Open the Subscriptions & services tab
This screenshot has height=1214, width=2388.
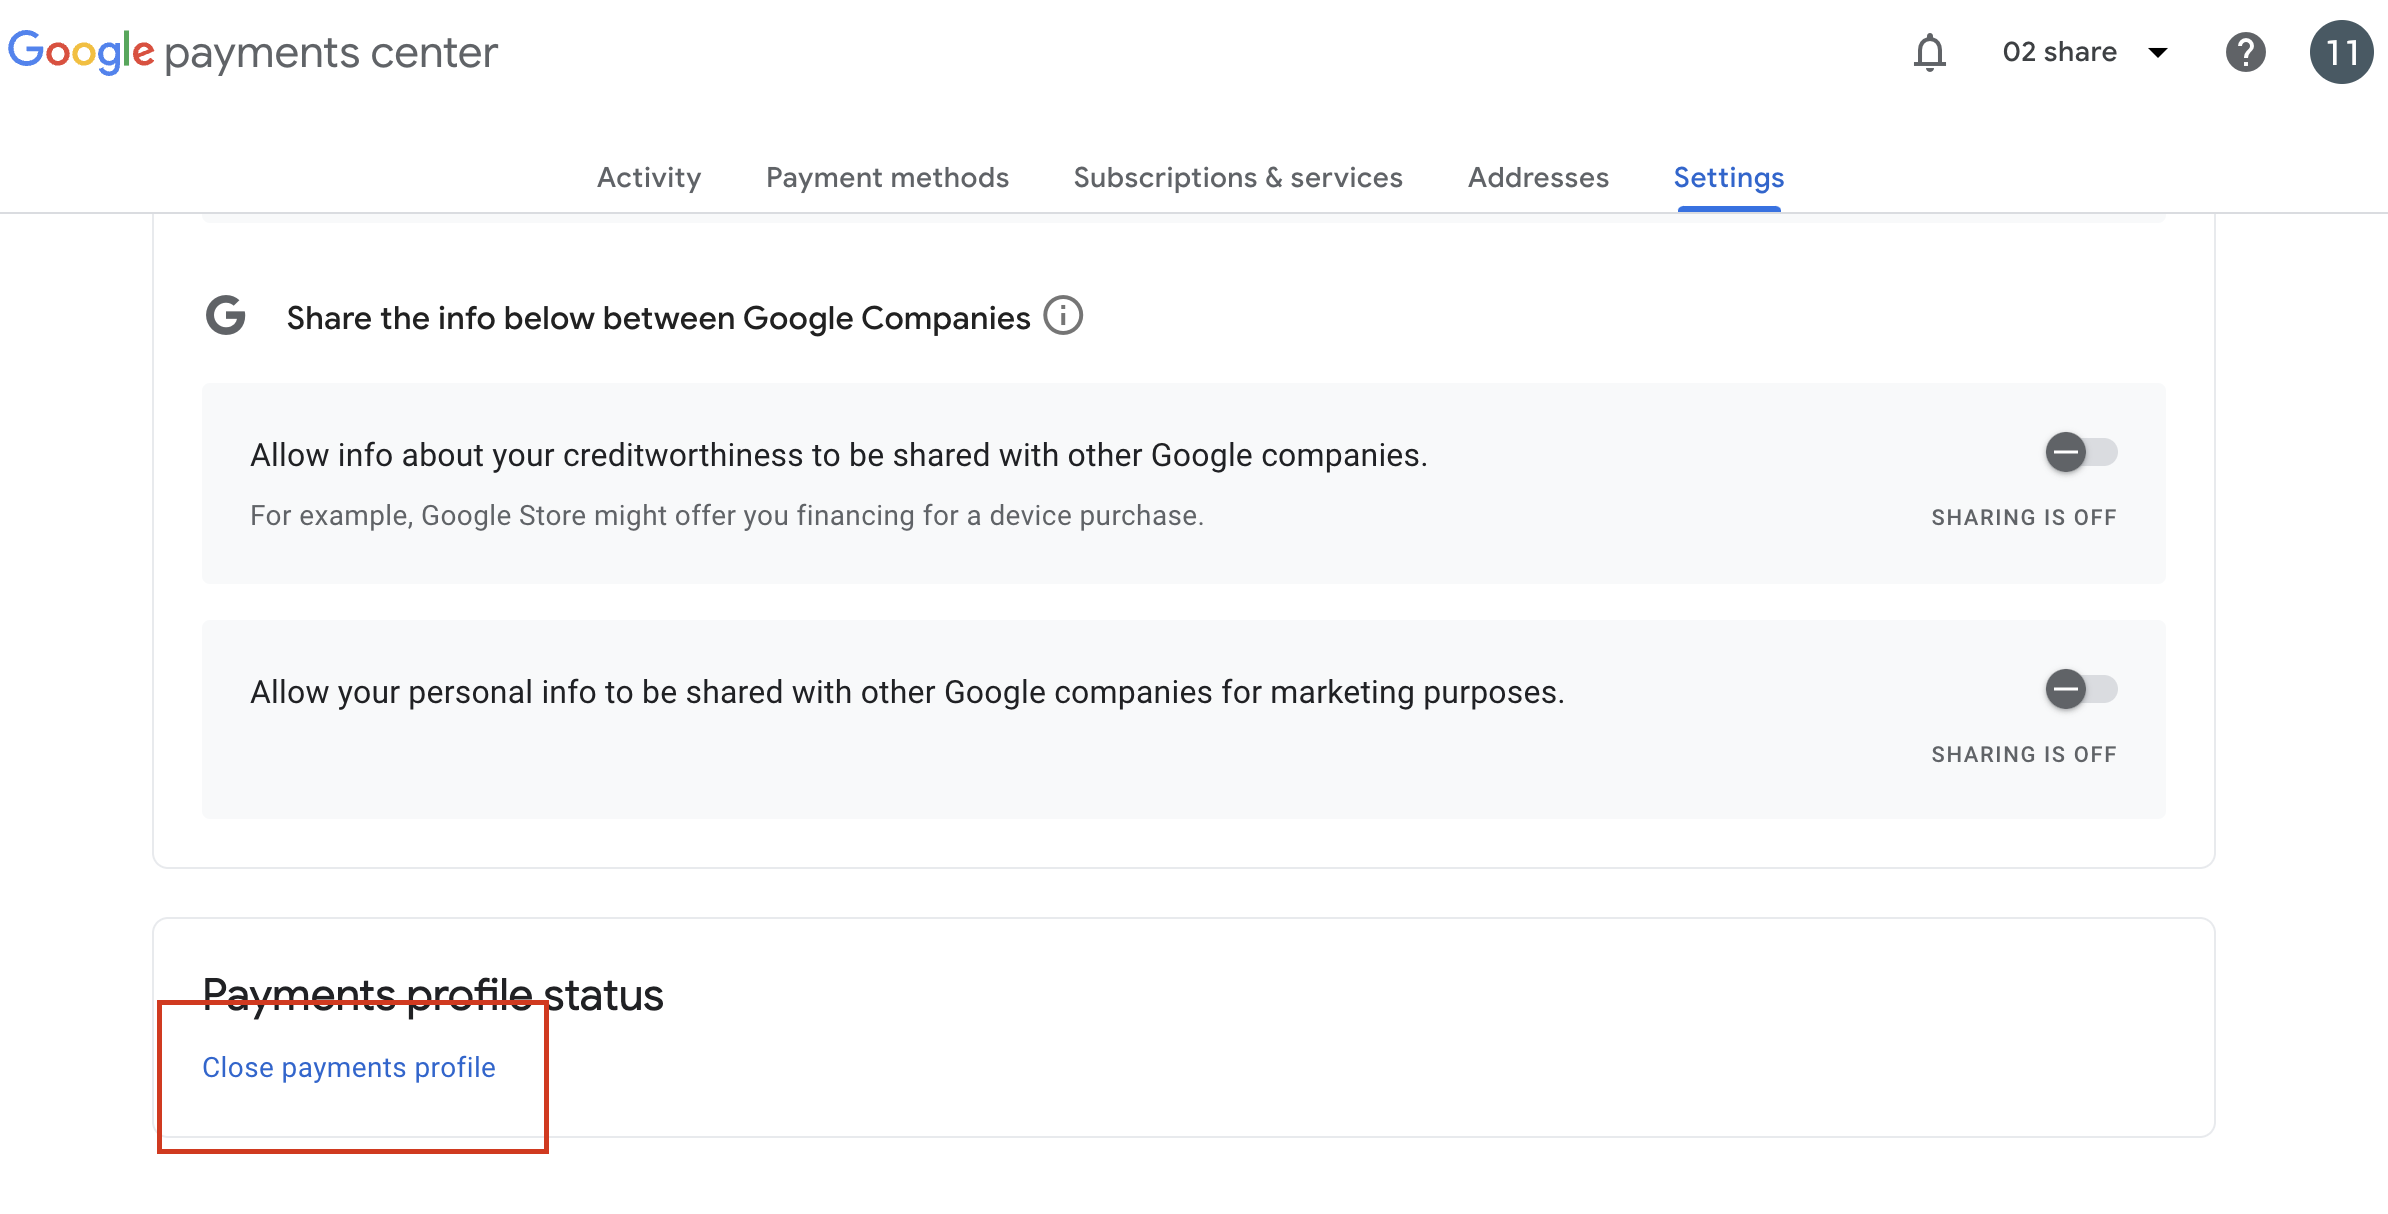1238,177
